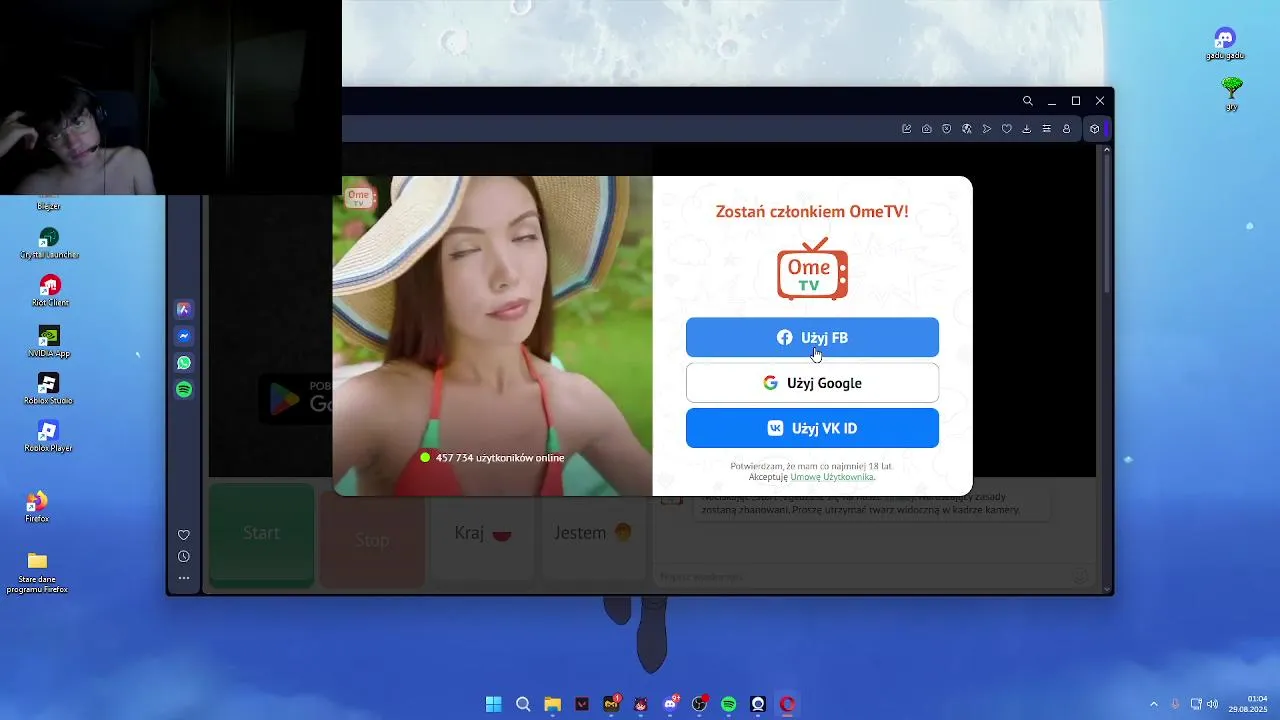Open the translate page globe icon
The image size is (1280, 720).
967,129
